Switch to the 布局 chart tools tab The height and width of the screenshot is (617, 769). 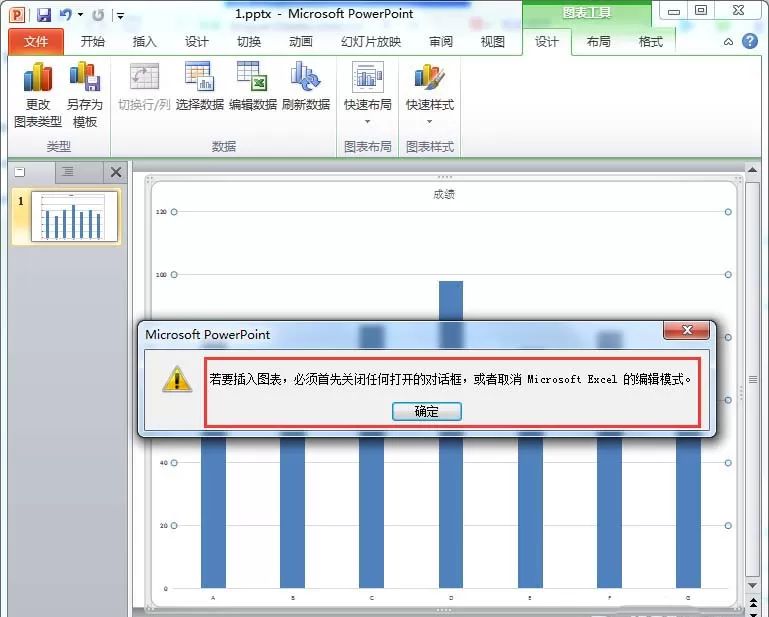coord(598,42)
